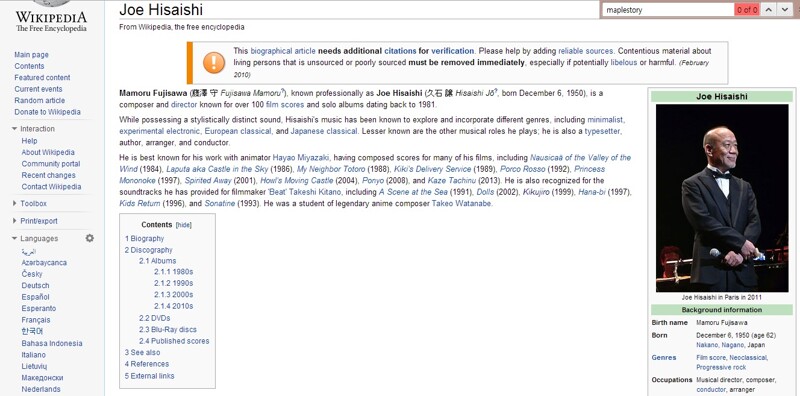The image size is (800, 396).
Task: Jump to 2 Discography section
Action: click(x=148, y=250)
